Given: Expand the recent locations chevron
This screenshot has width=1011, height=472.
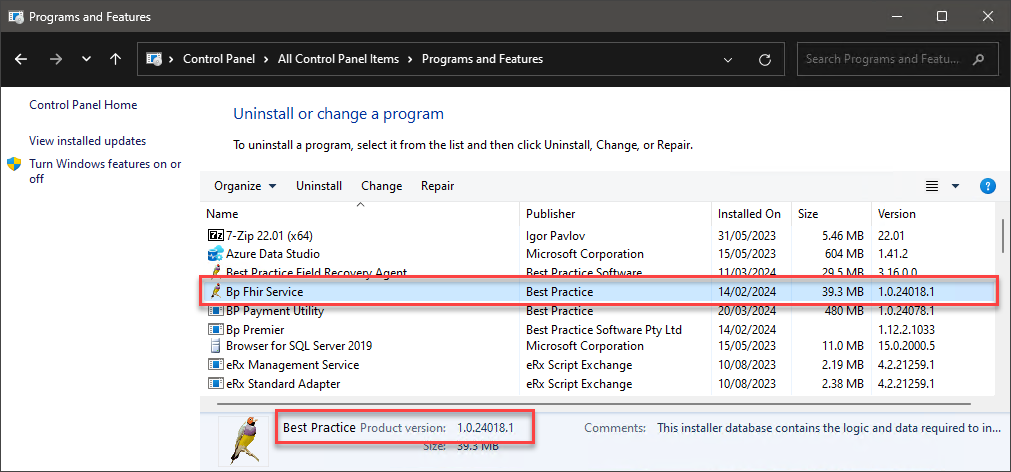Looking at the screenshot, I should coord(86,59).
